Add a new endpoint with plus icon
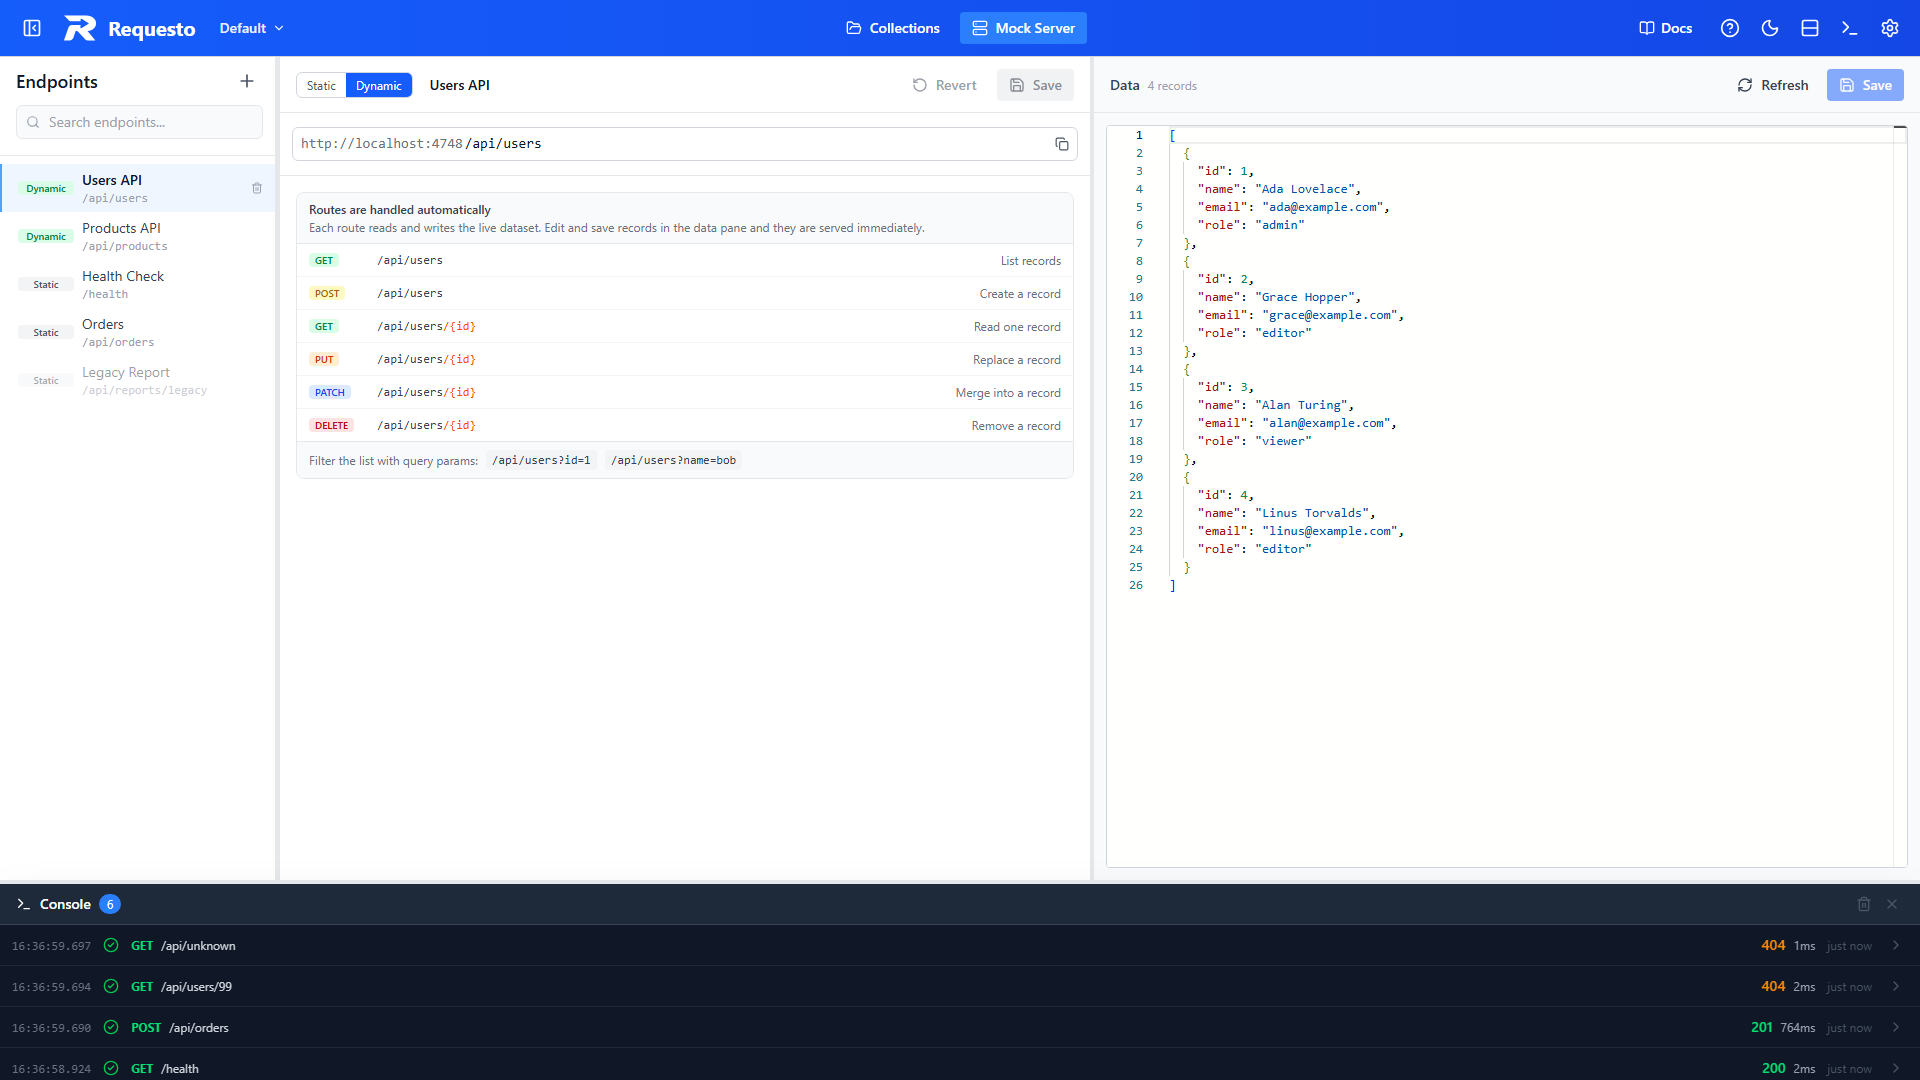This screenshot has width=1920, height=1080. pyautogui.click(x=247, y=81)
